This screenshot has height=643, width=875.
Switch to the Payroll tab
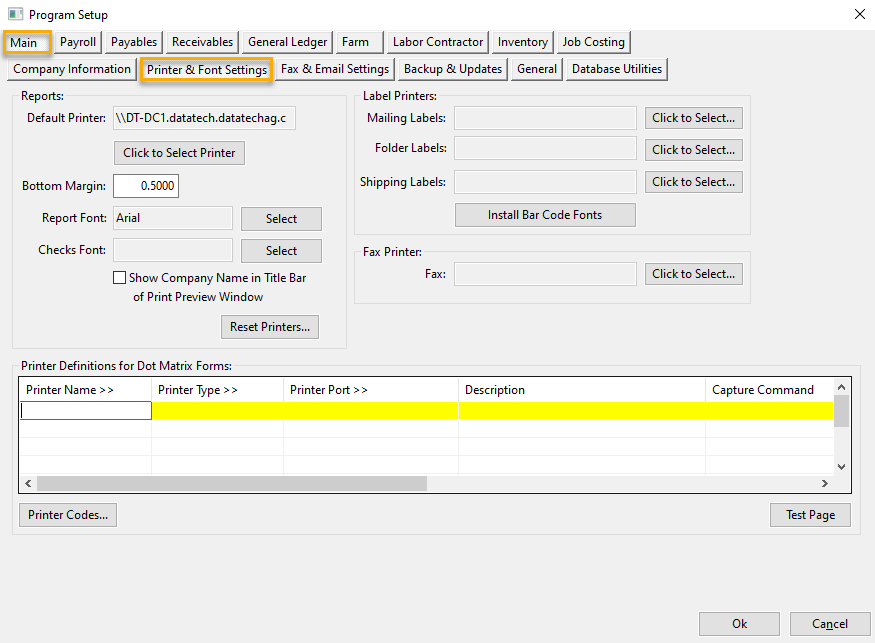77,42
